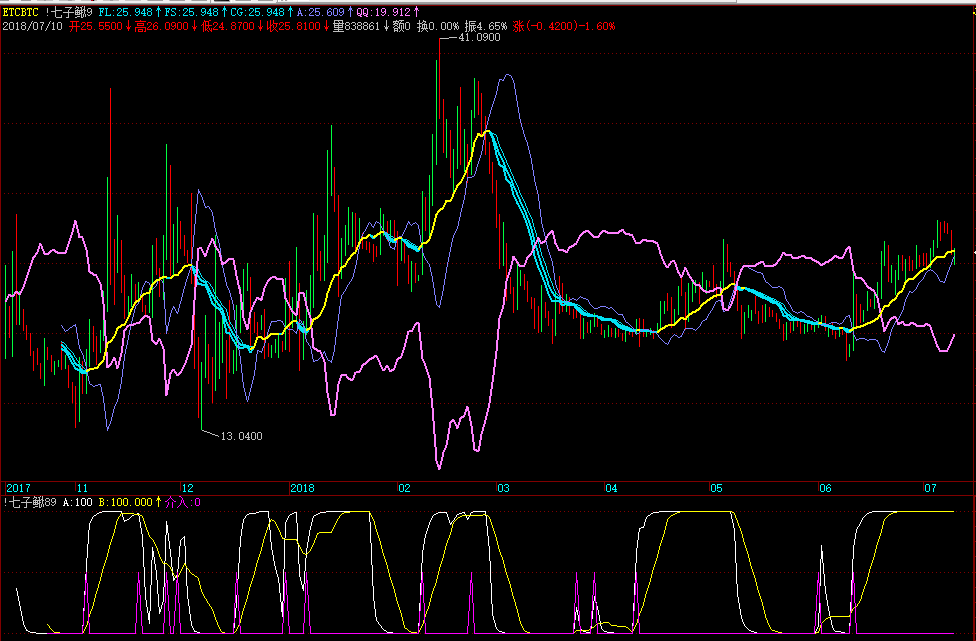
Task: Select month 03 on the time axis
Action: pyautogui.click(x=503, y=488)
